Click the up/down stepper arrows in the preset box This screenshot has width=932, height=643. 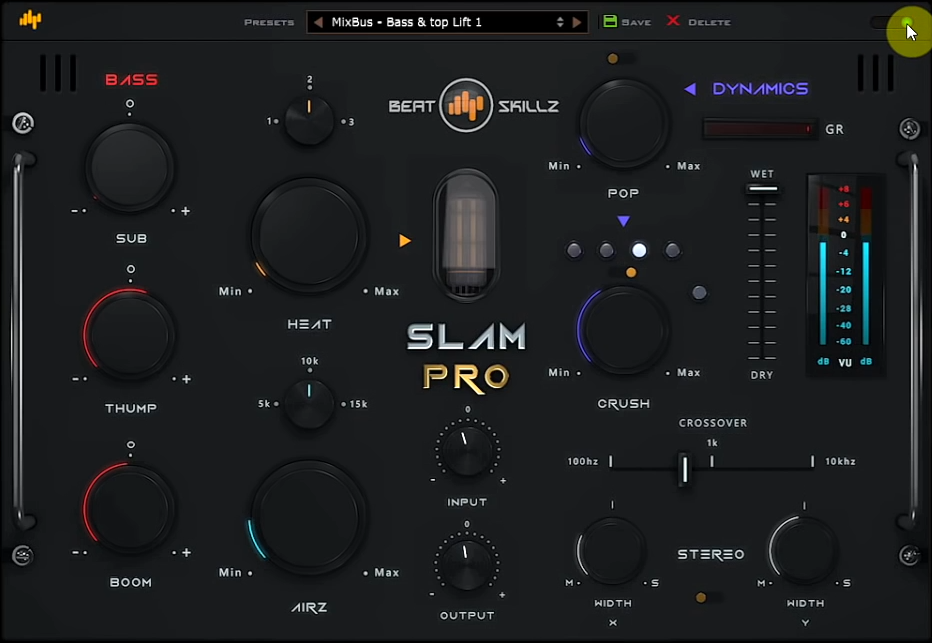click(560, 22)
